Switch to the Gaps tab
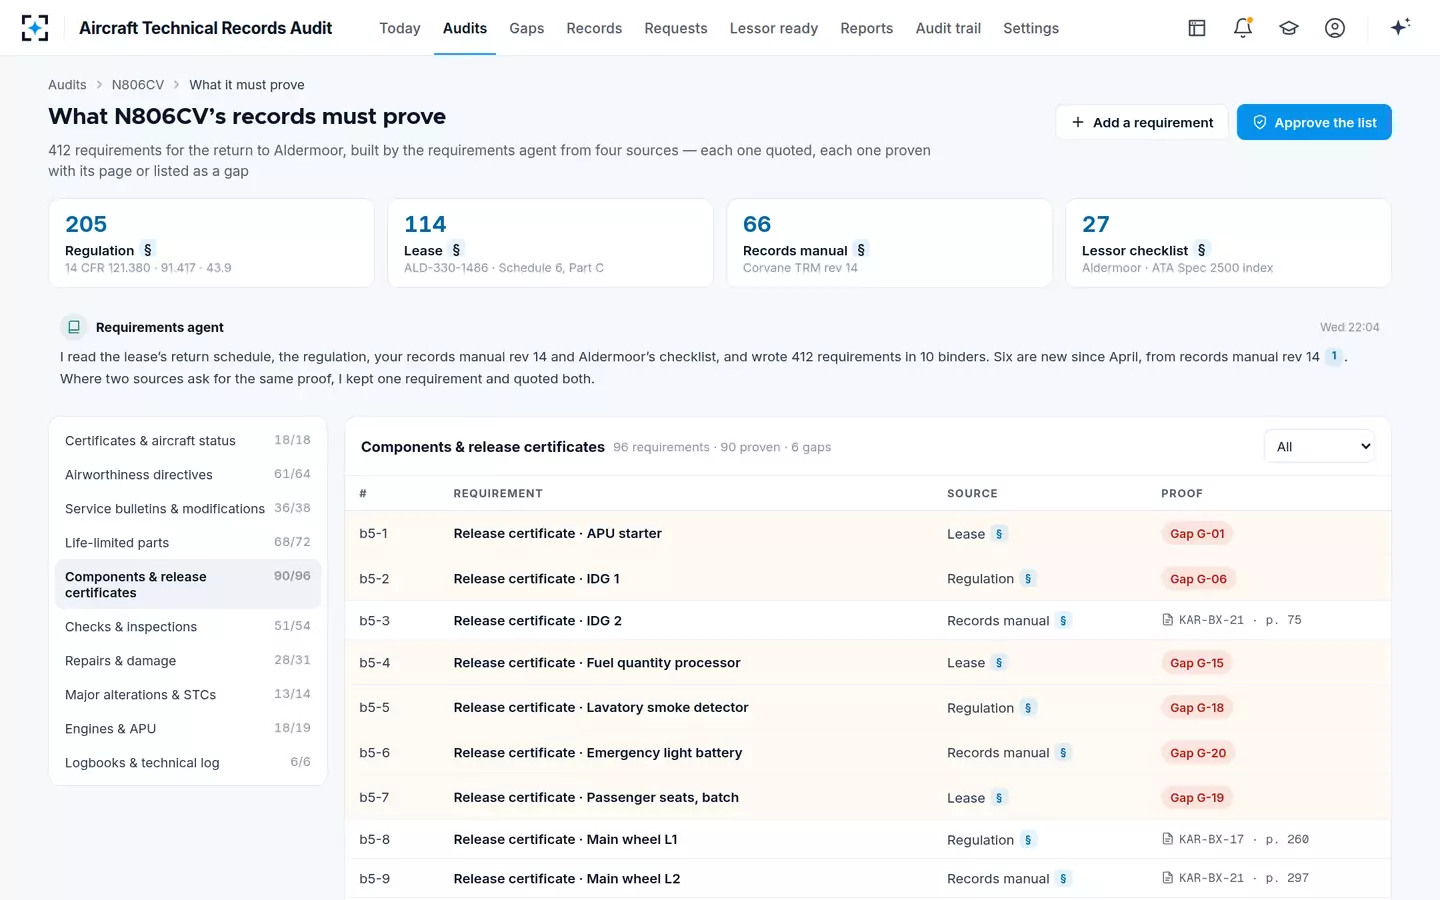 [527, 28]
